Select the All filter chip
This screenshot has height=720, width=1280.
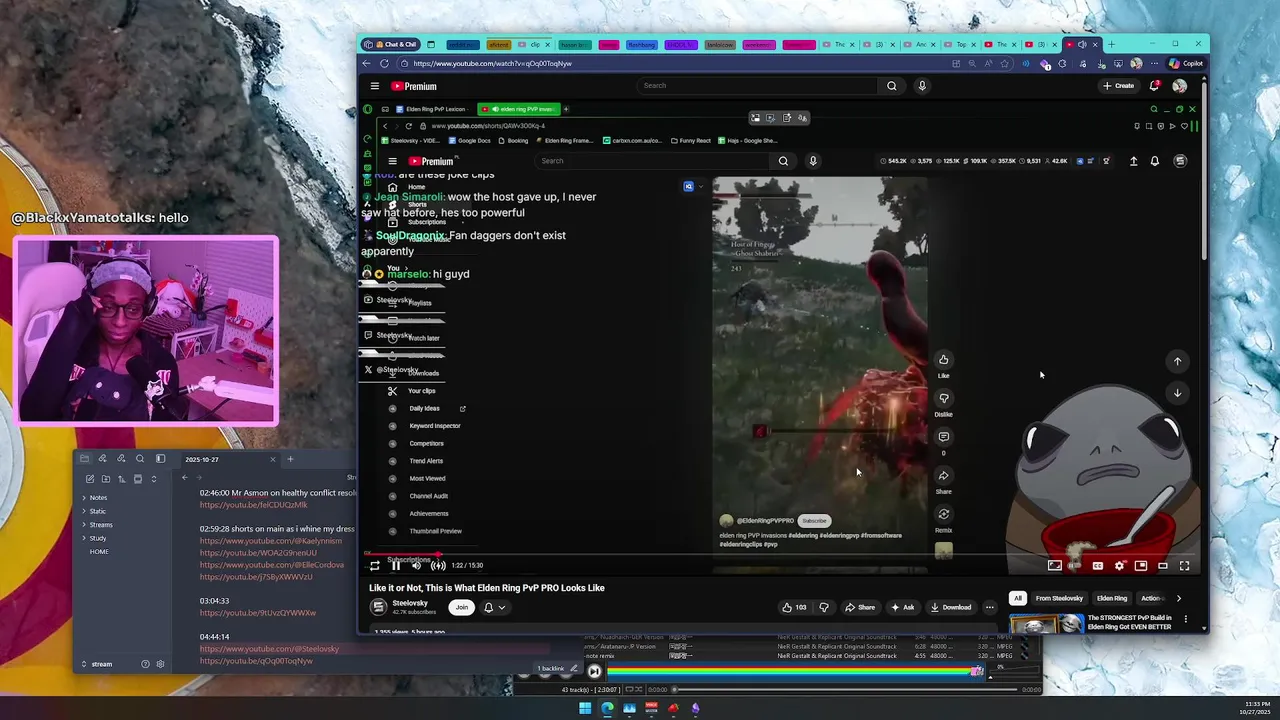[x=1017, y=598]
